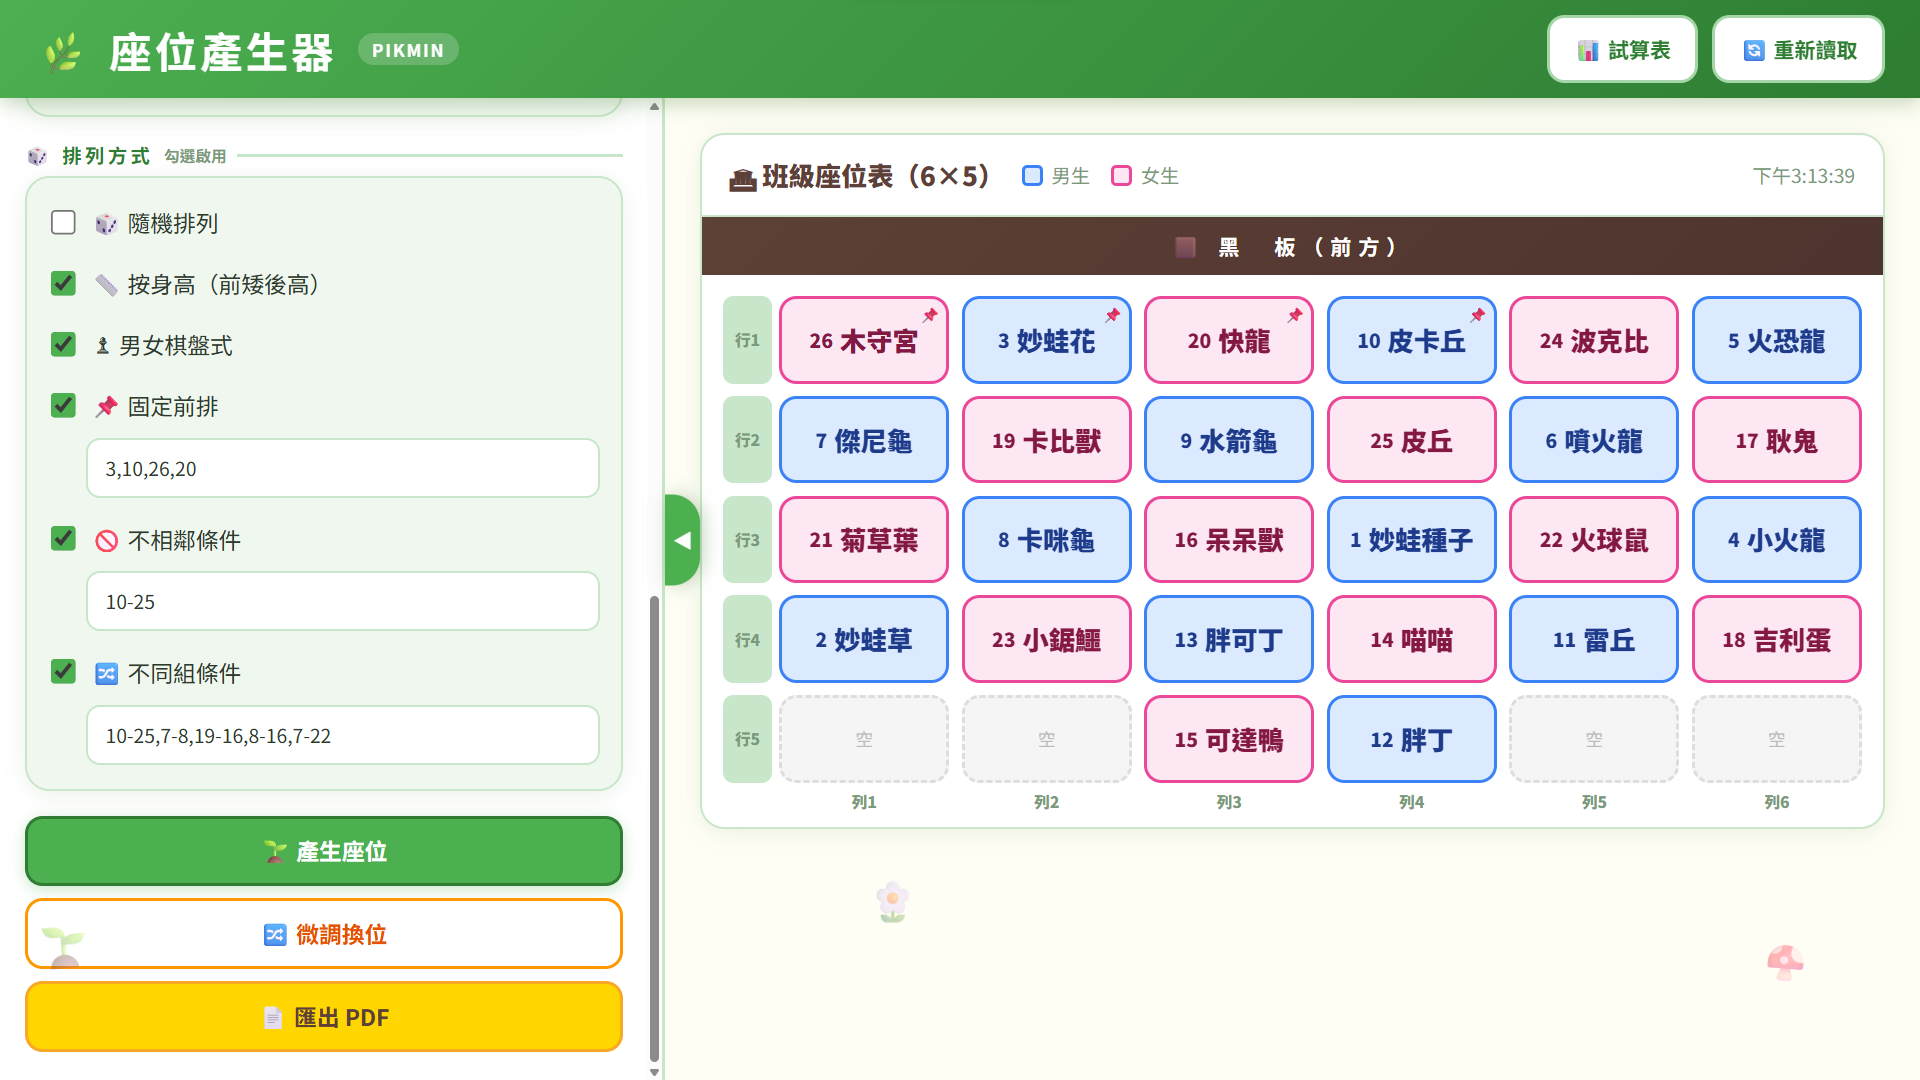This screenshot has width=1920, height=1080.
Task: Click the 產生座位 generate button
Action: pyautogui.click(x=324, y=851)
